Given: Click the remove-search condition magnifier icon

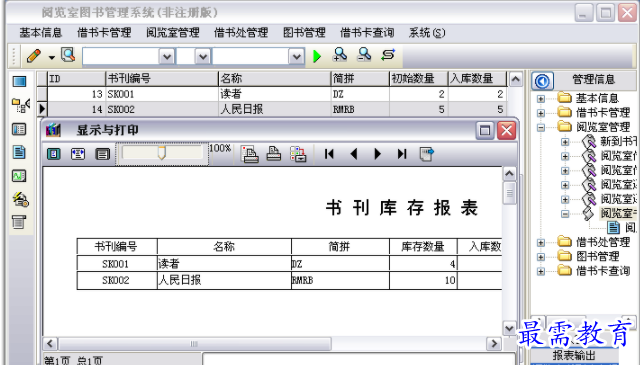Looking at the screenshot, I should point(364,55).
